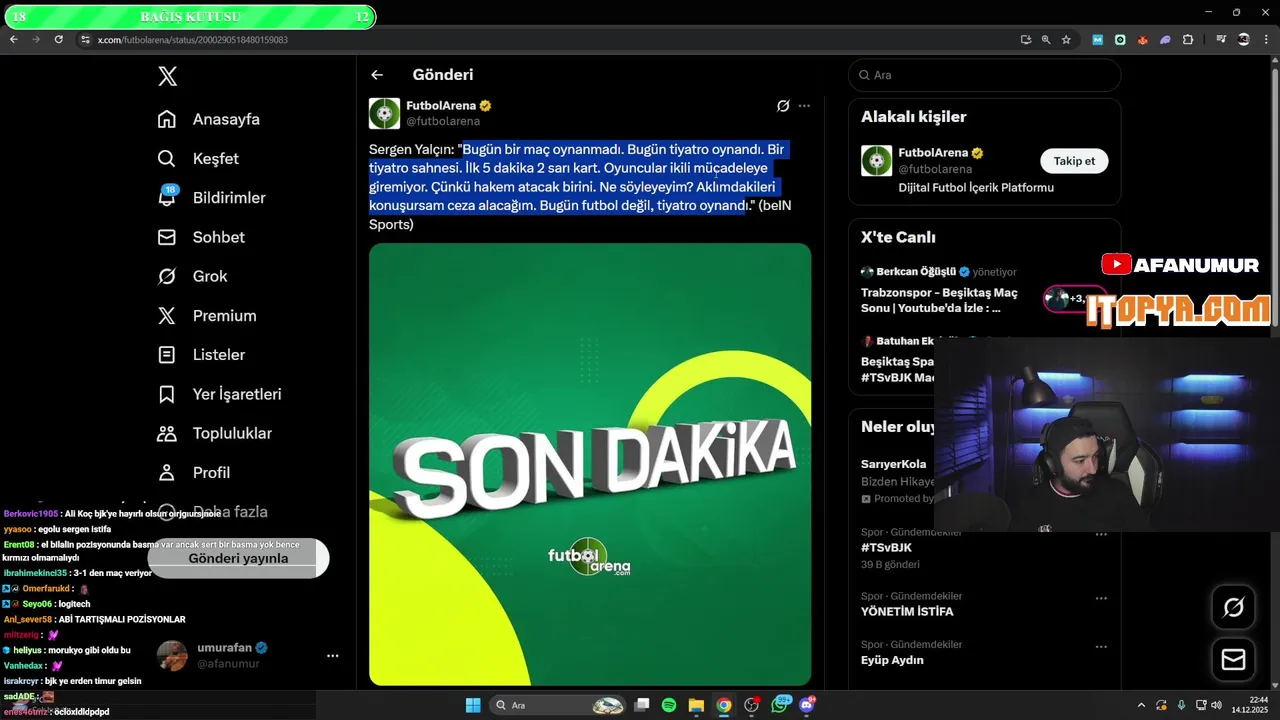Open the SarıyerKola promoted trend

(894, 464)
